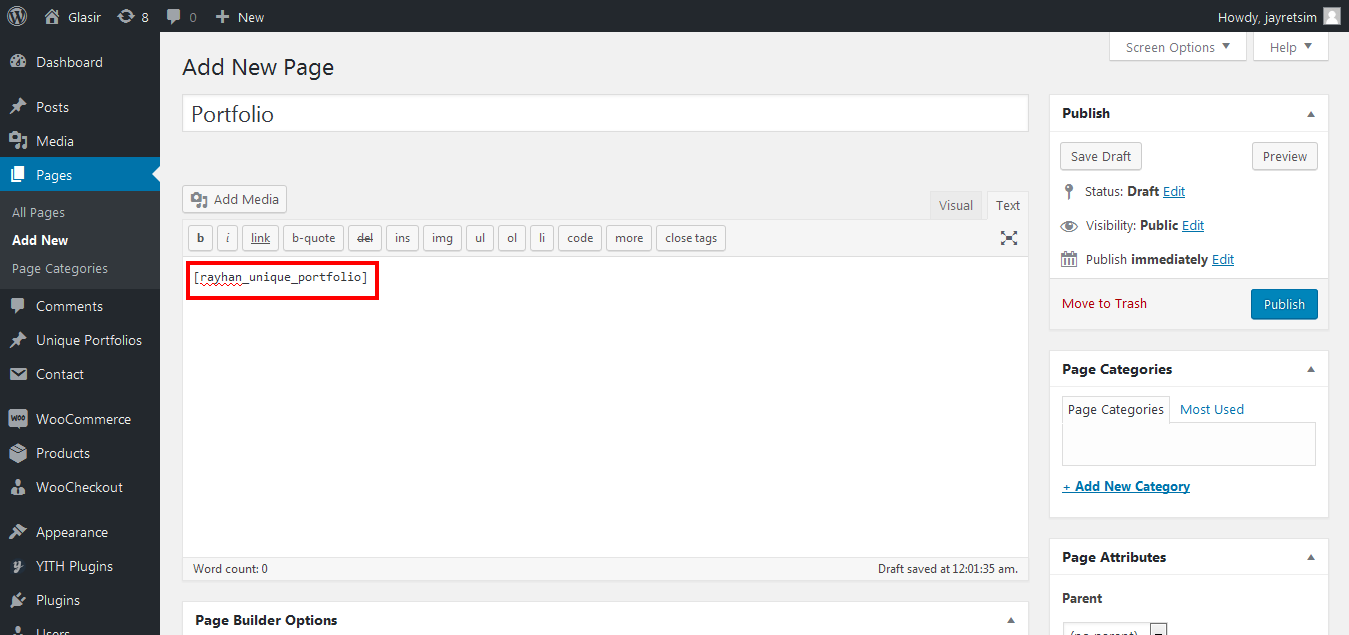Open the Posts menu

click(x=52, y=107)
